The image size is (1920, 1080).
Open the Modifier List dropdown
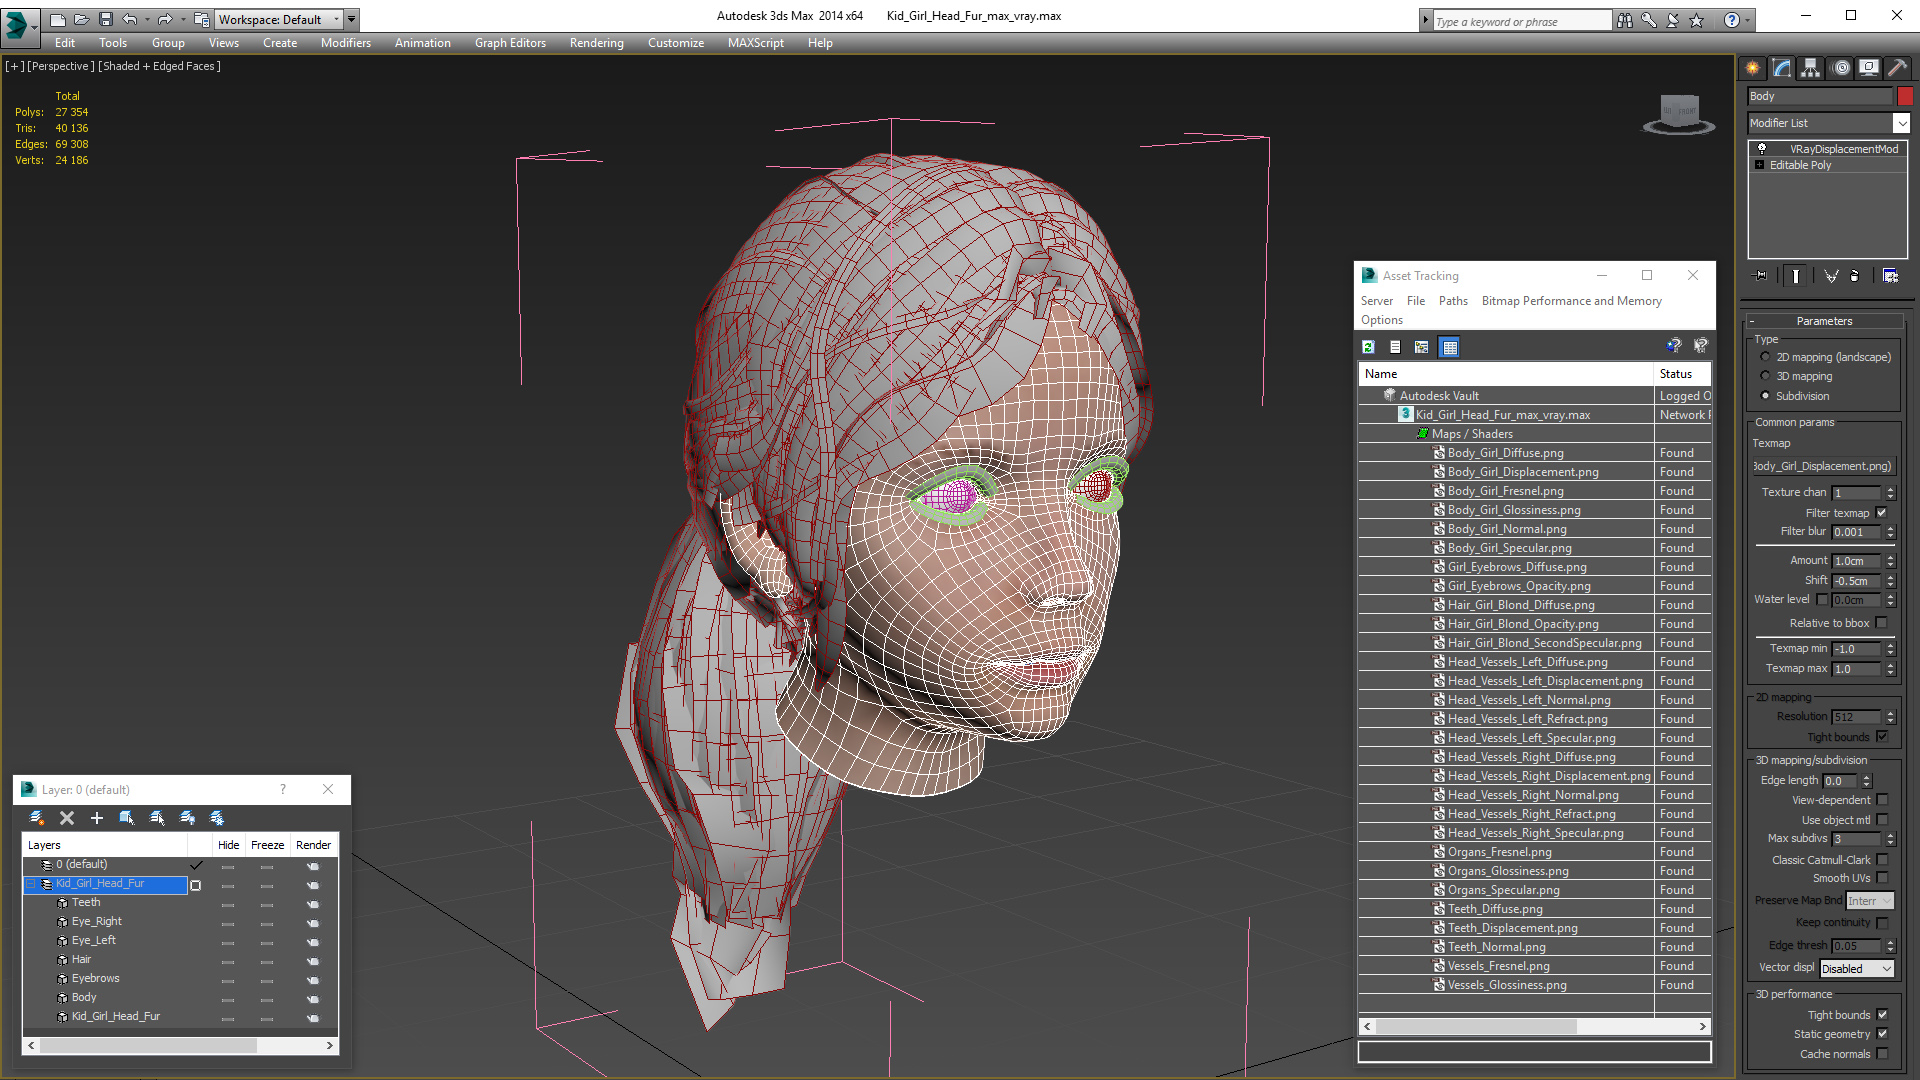pos(1901,123)
